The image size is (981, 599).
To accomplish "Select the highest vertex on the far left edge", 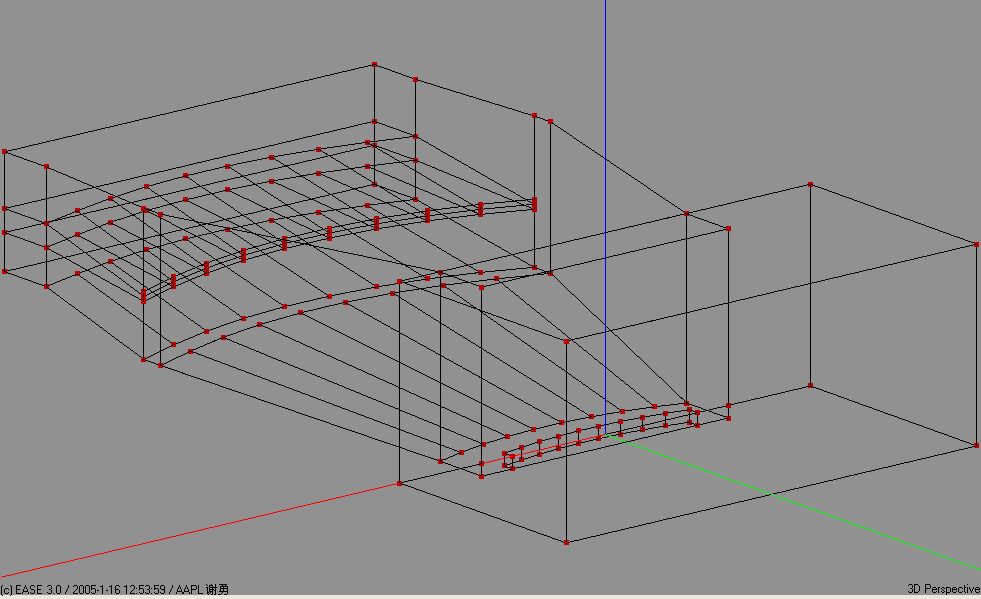I will pyautogui.click(x=5, y=151).
